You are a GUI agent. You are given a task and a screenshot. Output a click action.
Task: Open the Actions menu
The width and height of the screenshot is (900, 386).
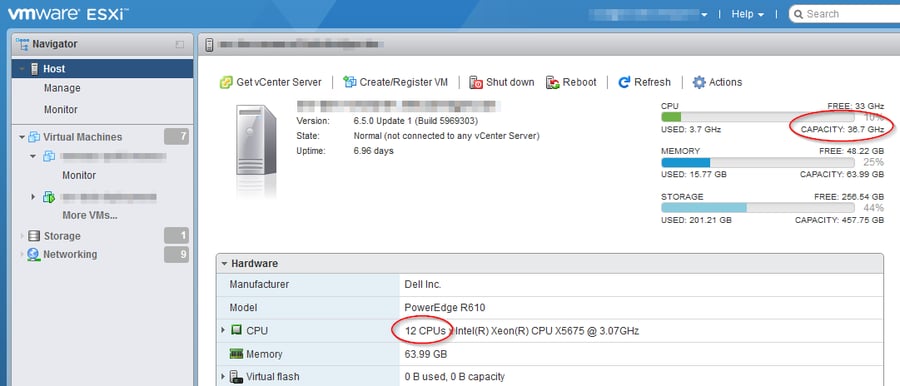pos(717,82)
